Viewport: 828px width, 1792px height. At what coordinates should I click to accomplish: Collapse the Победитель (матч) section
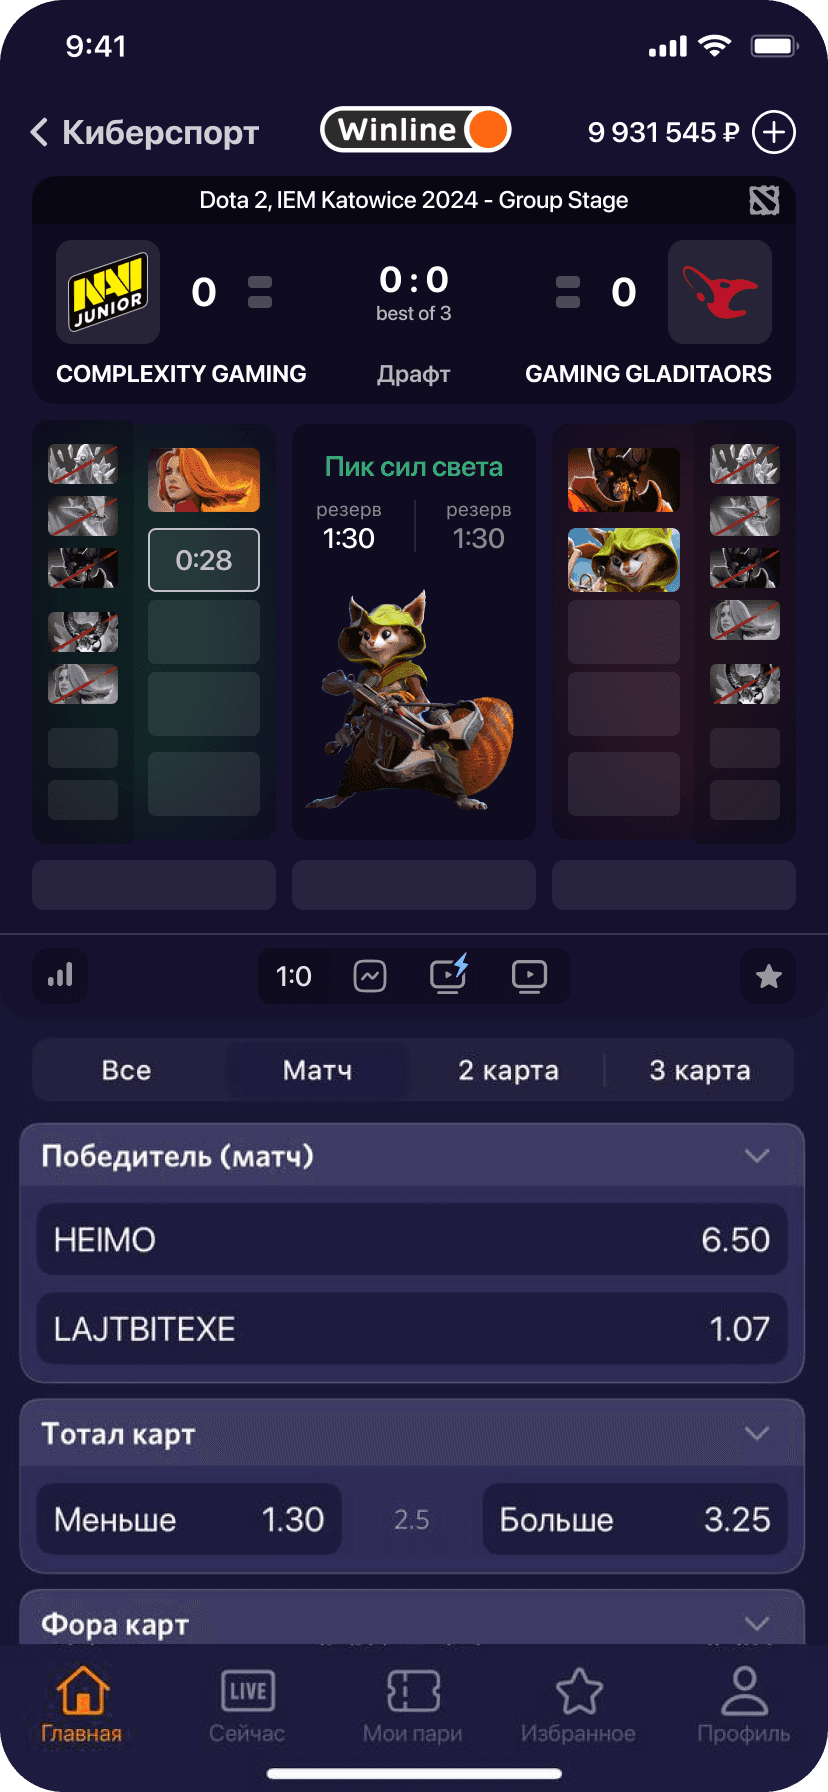(757, 1156)
